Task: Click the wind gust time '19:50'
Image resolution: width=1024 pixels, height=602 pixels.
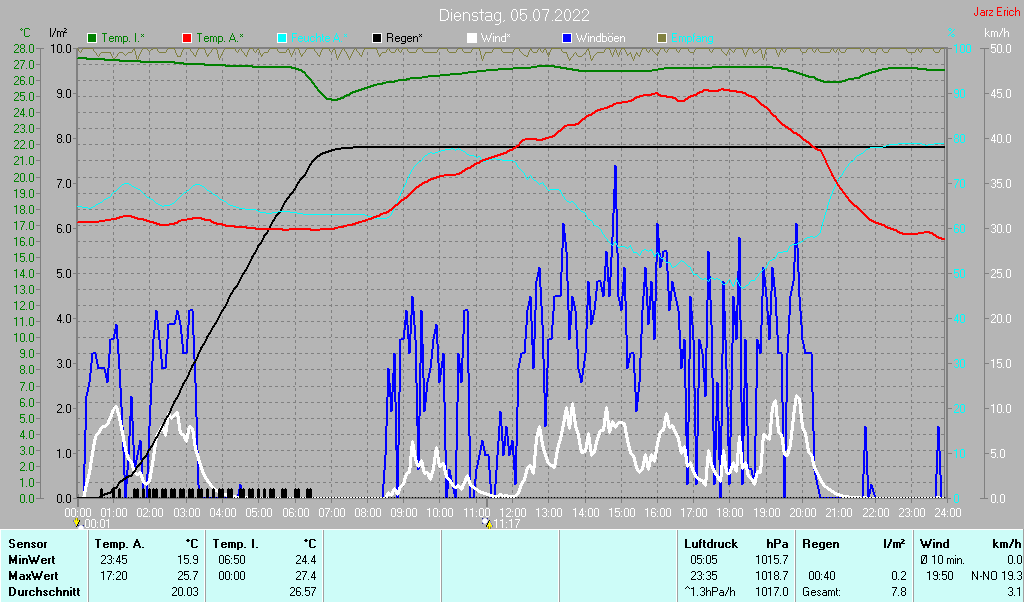Action: (x=940, y=577)
